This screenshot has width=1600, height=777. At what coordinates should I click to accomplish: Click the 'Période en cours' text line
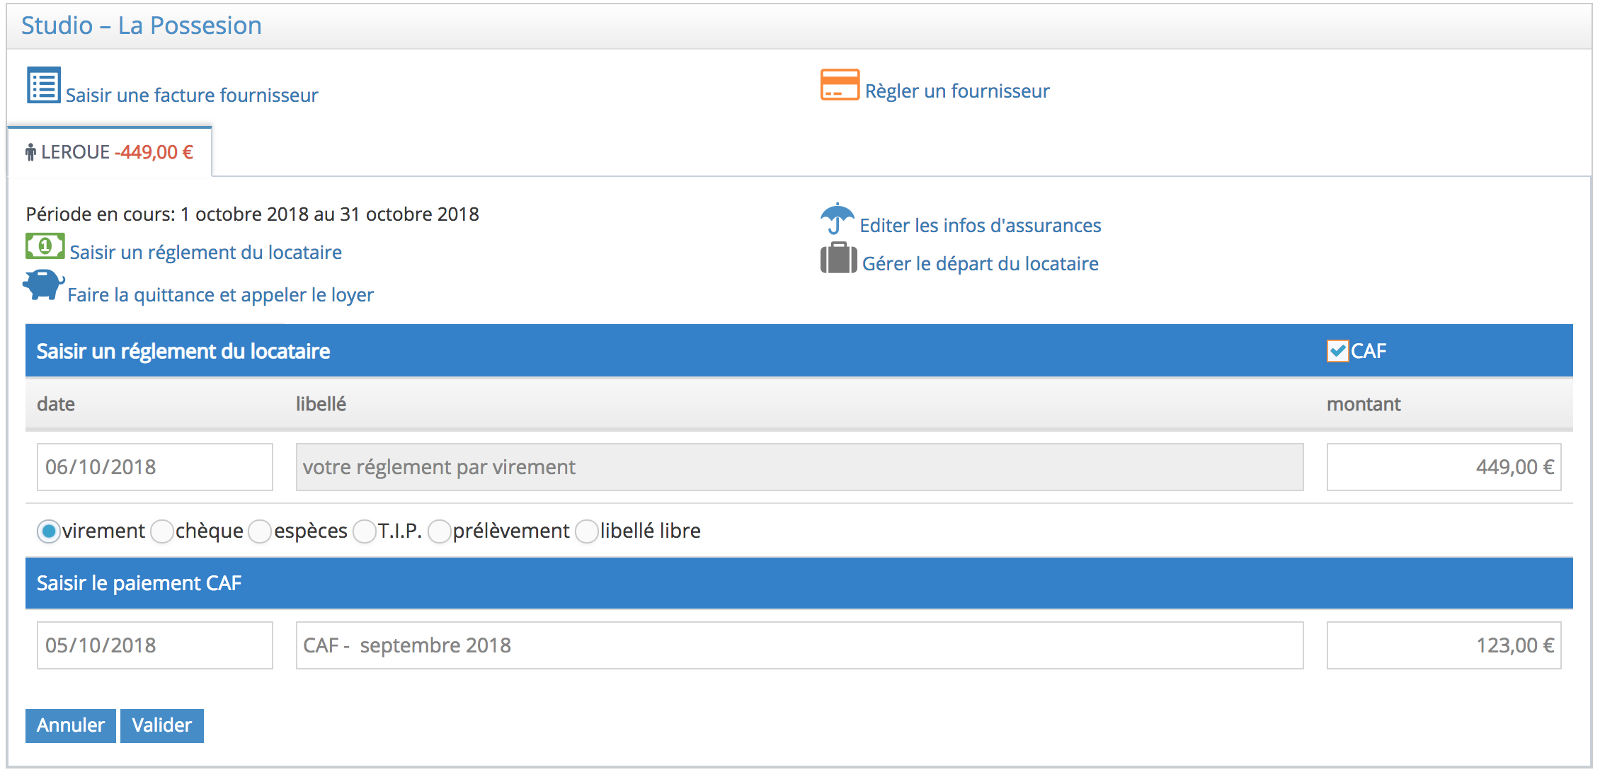[x=252, y=214]
